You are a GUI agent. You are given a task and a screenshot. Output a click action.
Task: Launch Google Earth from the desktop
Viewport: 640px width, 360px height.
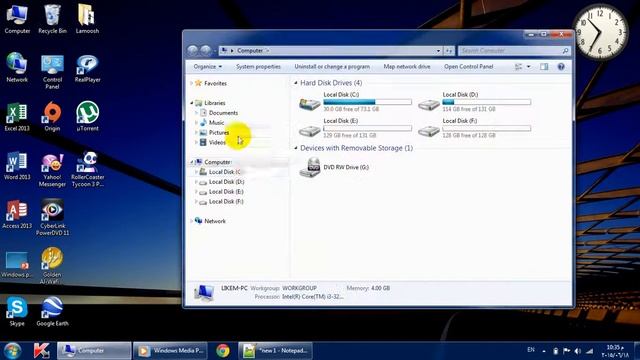click(52, 312)
